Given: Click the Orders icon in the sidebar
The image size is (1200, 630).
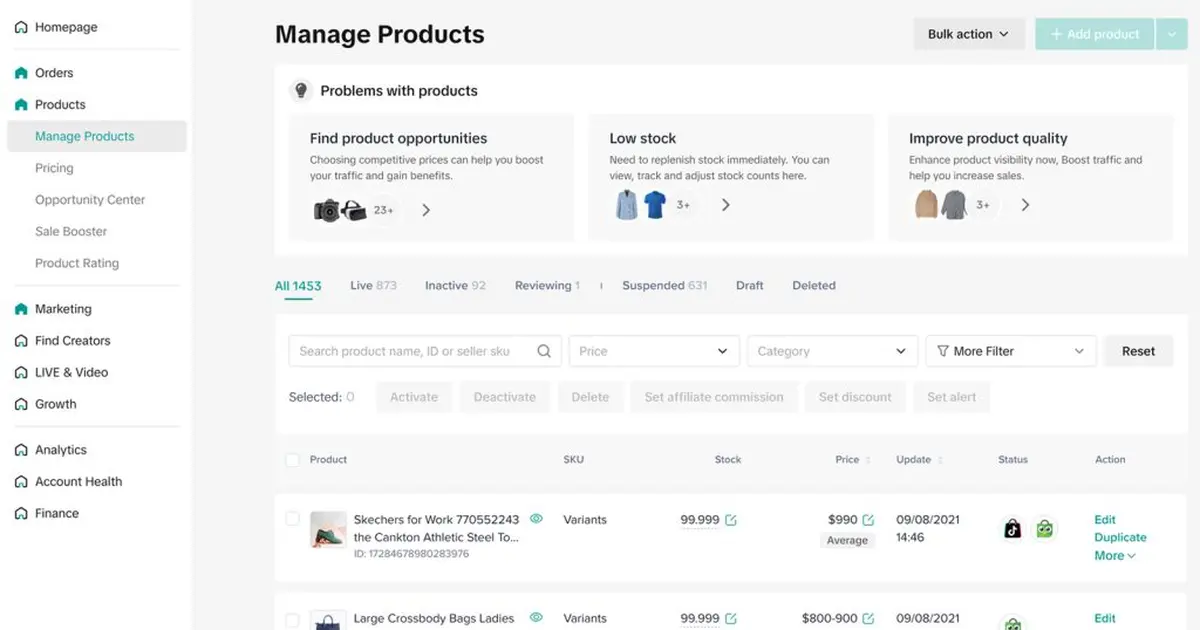Looking at the screenshot, I should point(20,72).
